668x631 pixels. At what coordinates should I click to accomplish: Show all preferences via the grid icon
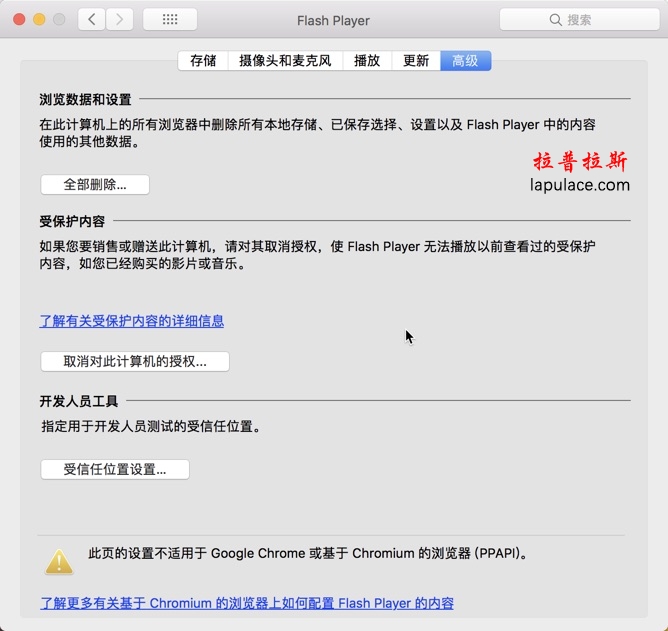click(170, 19)
